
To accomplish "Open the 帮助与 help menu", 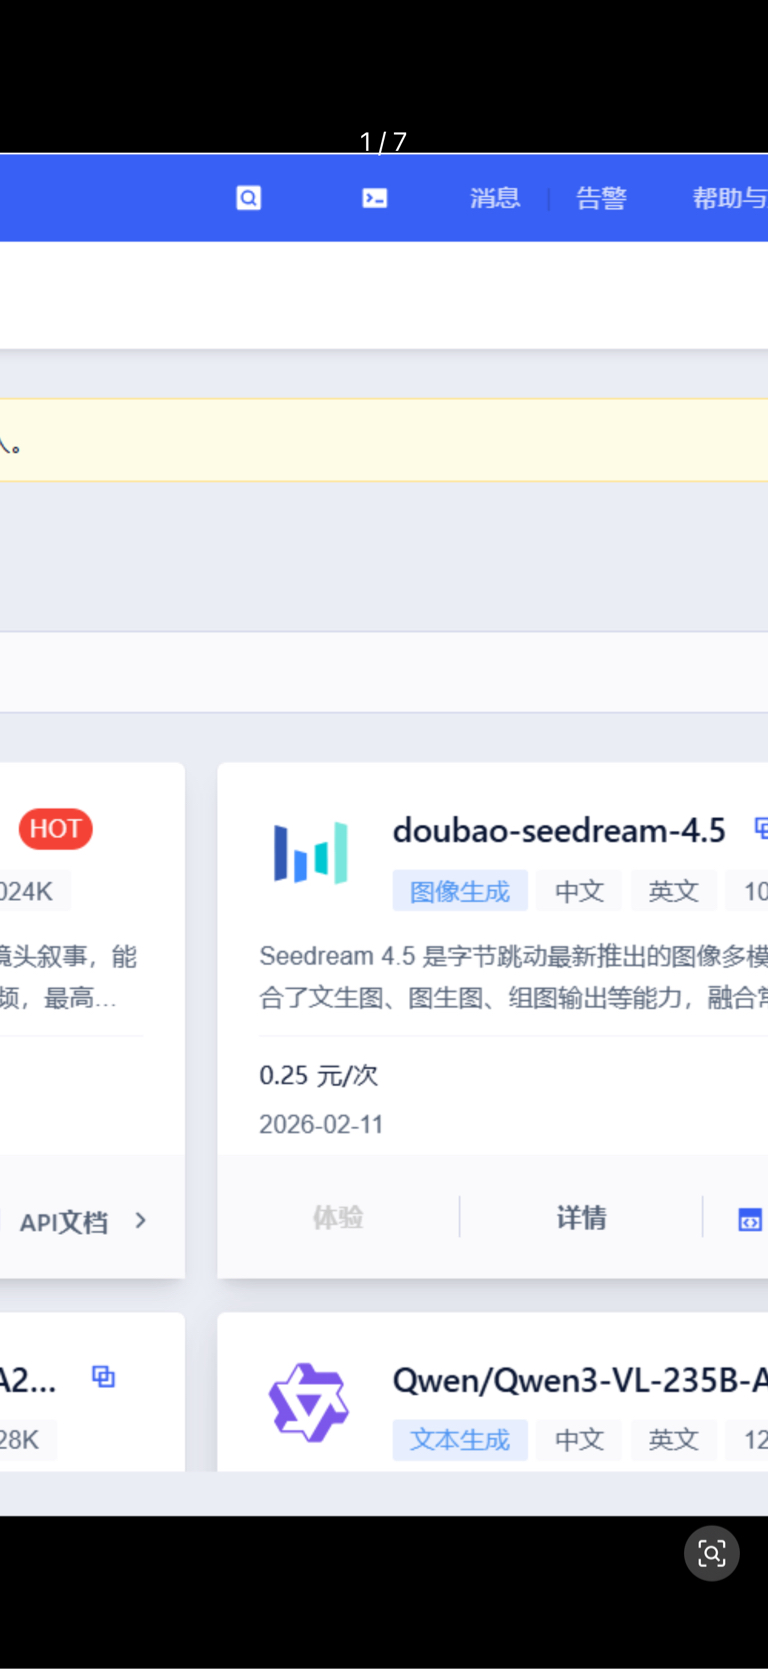I will pos(730,198).
